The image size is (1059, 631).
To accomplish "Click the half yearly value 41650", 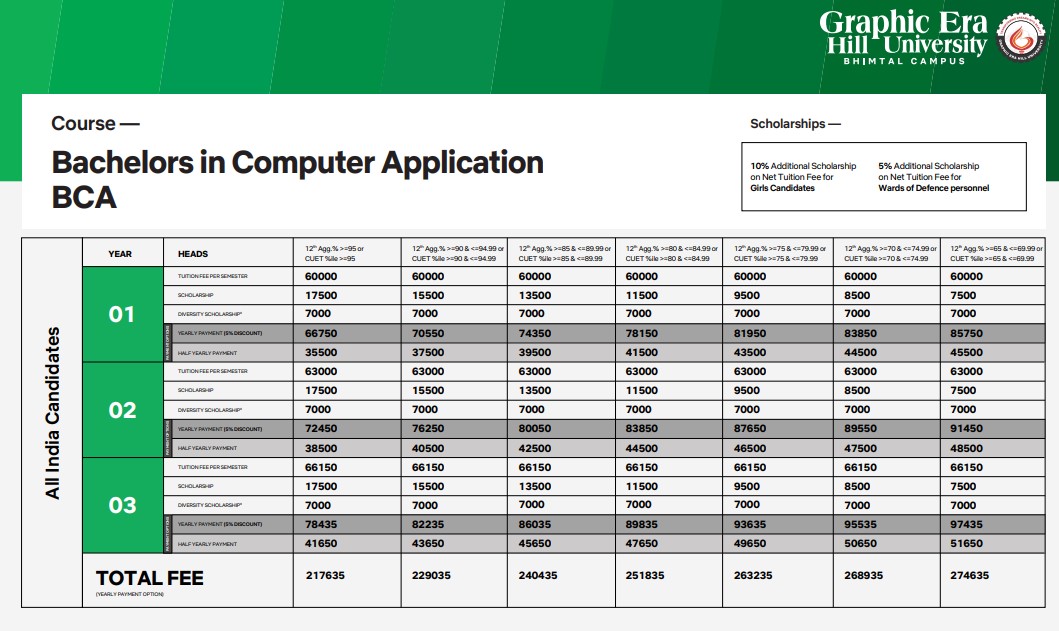I will point(321,543).
